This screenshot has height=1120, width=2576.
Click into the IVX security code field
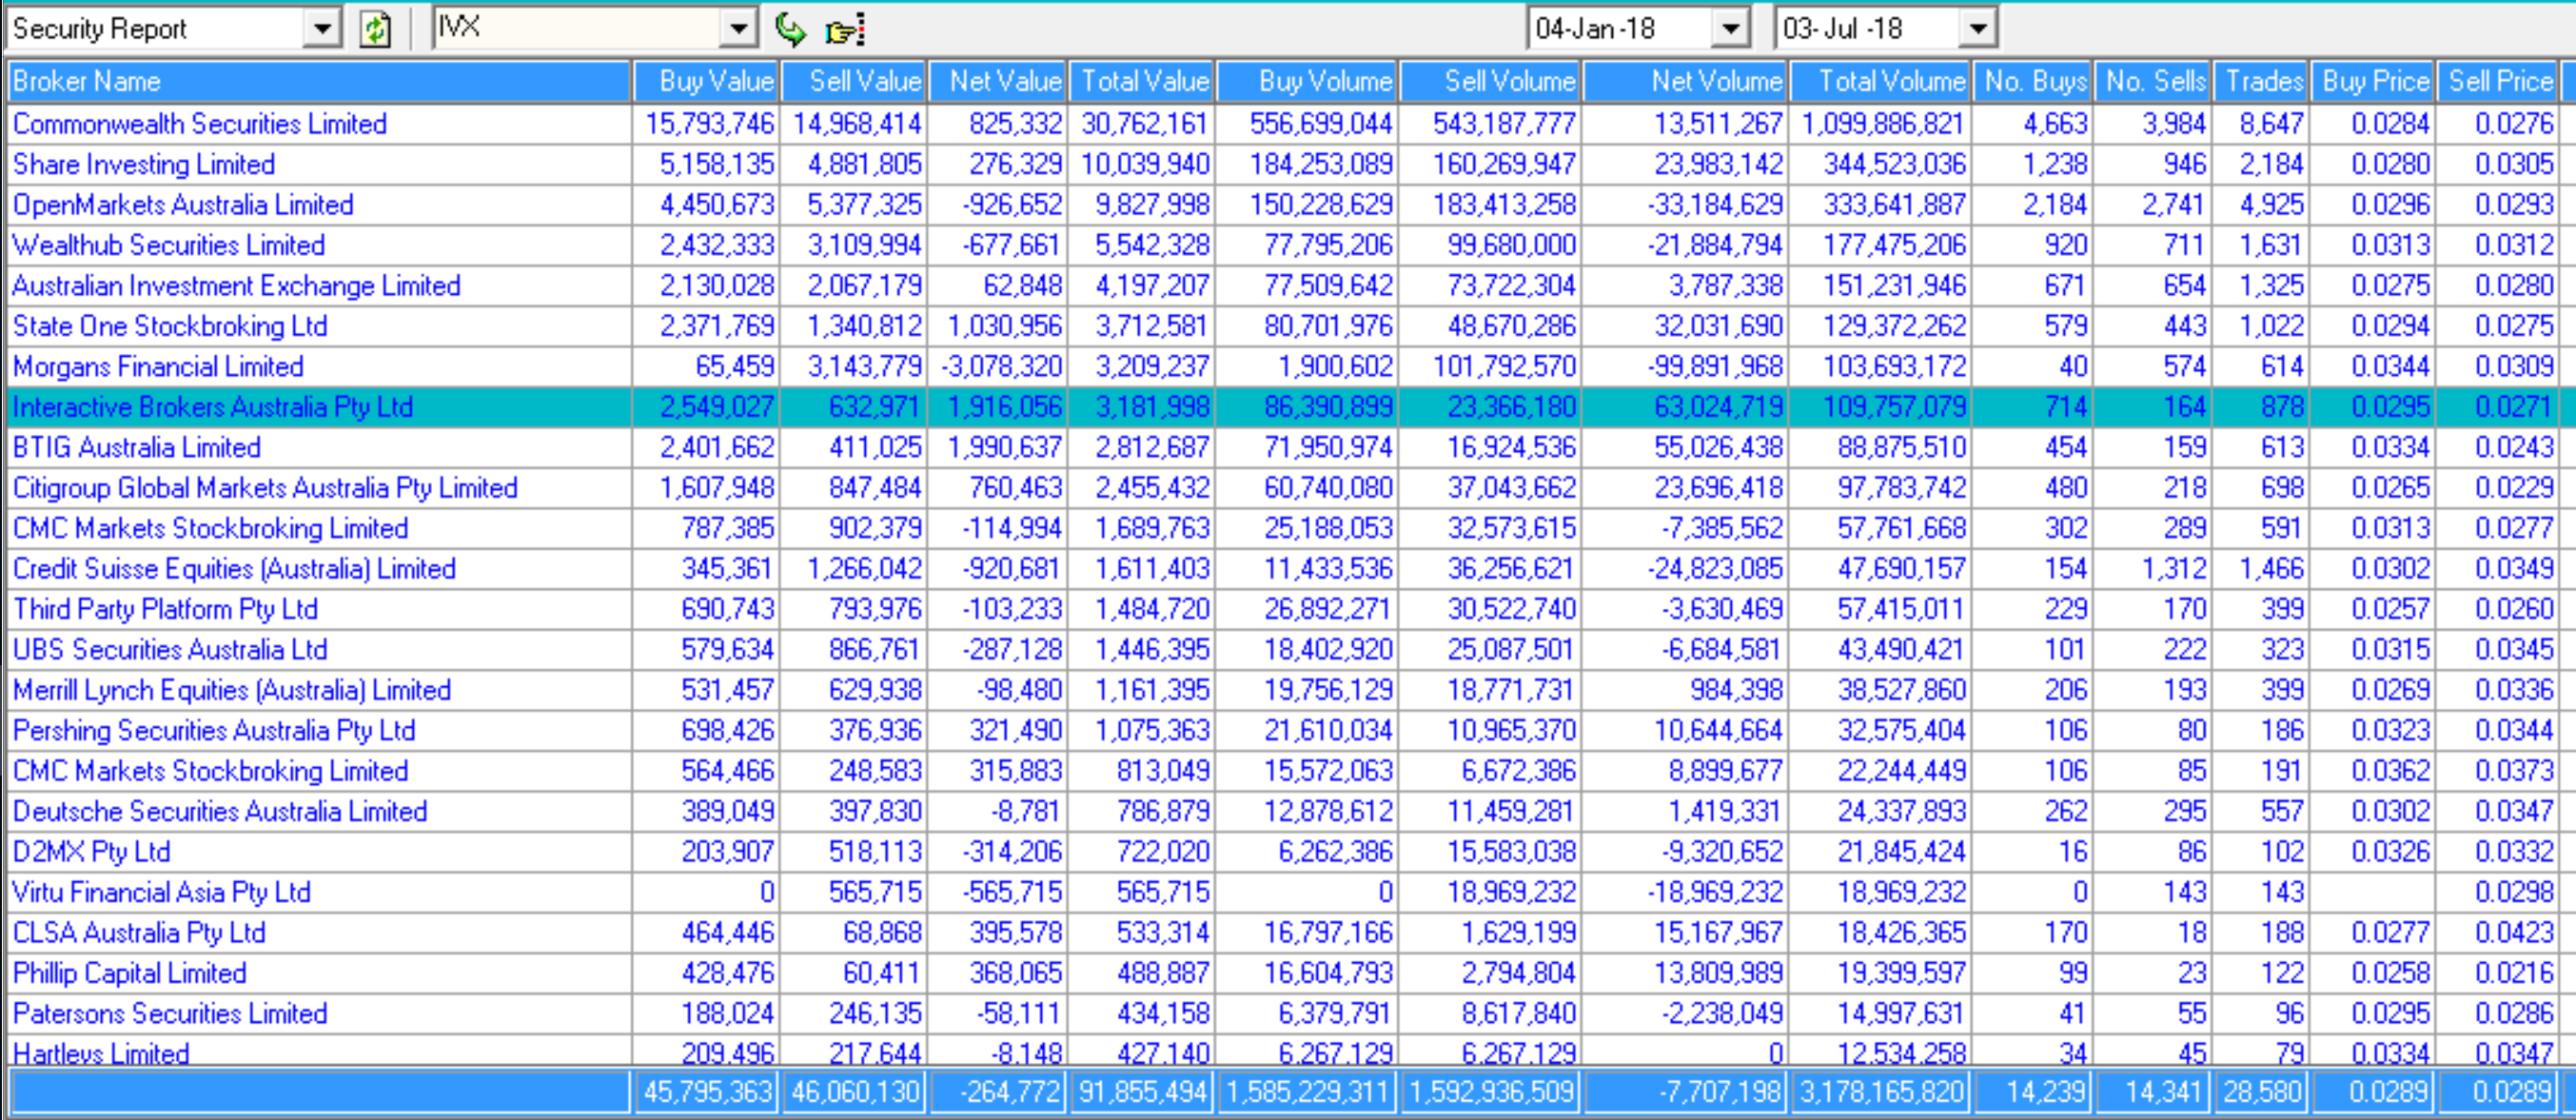coord(578,29)
